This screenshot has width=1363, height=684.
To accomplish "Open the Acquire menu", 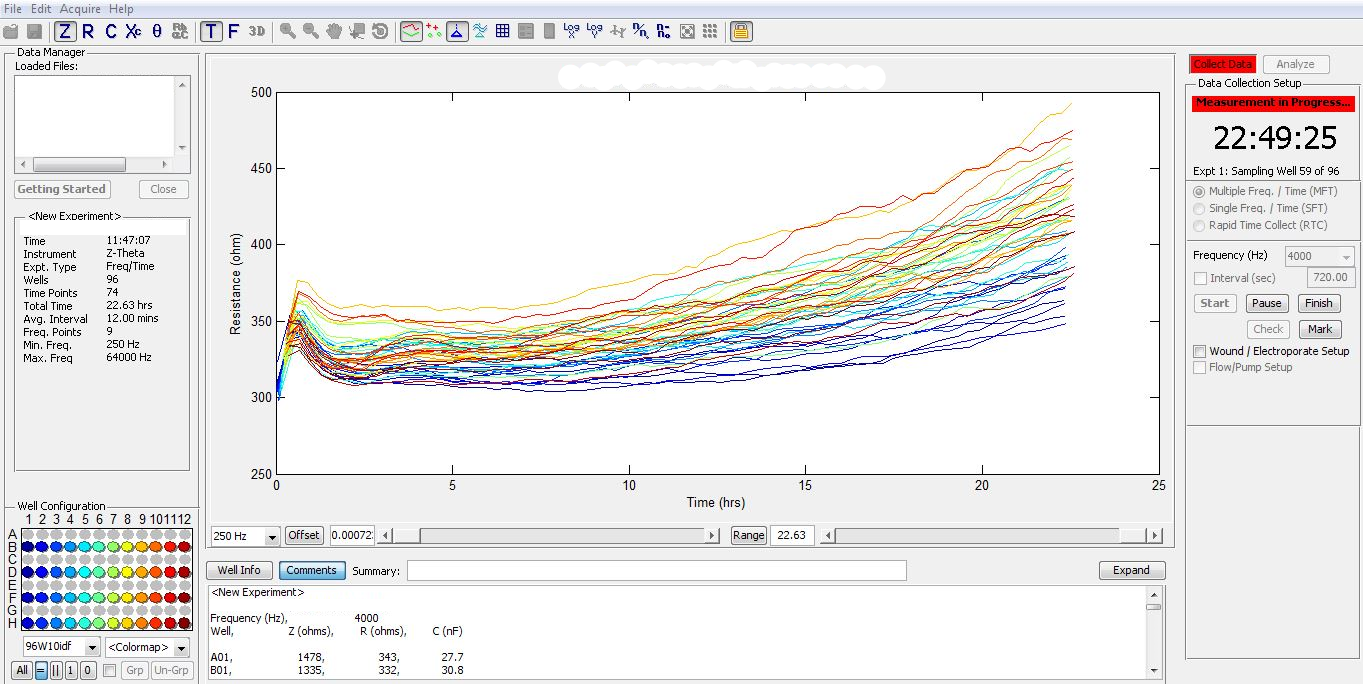I will coord(80,9).
